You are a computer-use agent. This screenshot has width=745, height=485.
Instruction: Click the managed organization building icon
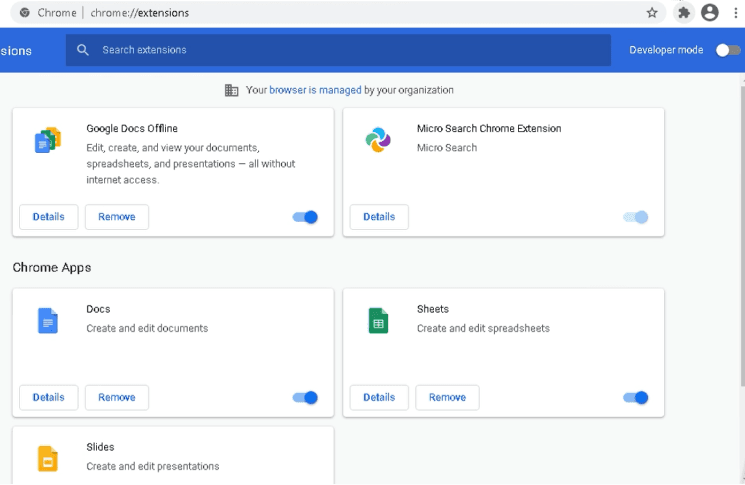[231, 90]
